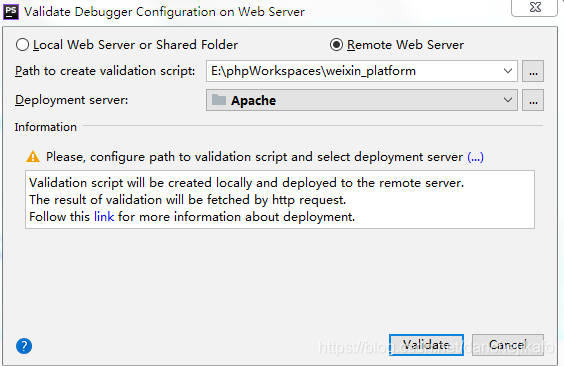Click inside the validation information text box
The width and height of the screenshot is (564, 366).
(280, 200)
